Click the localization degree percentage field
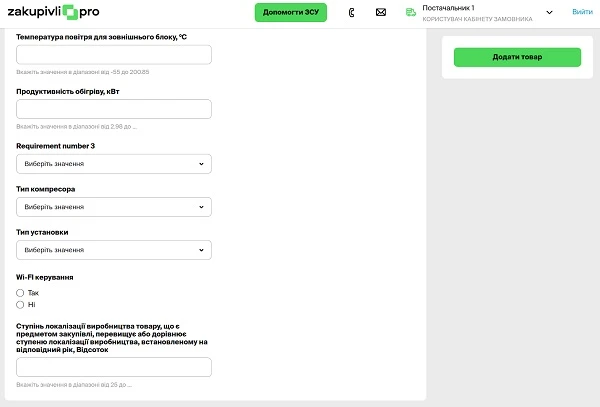 pyautogui.click(x=113, y=367)
